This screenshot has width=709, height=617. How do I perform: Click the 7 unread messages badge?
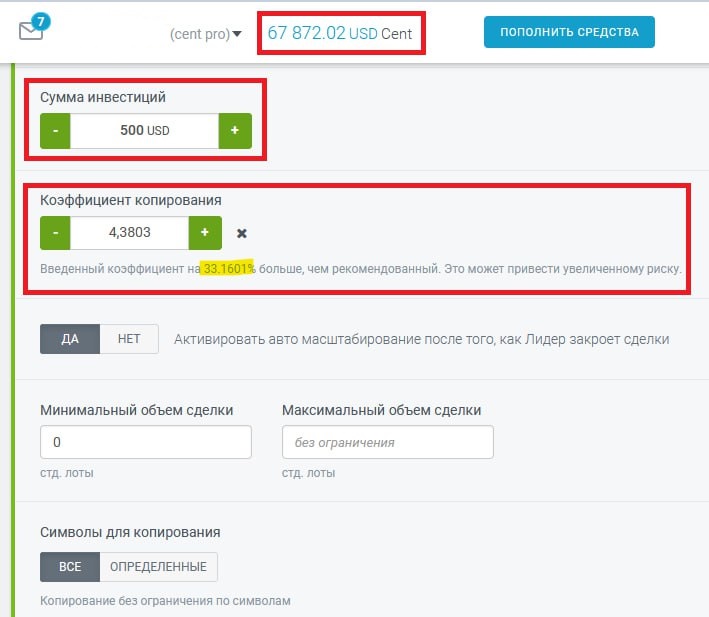tap(41, 21)
